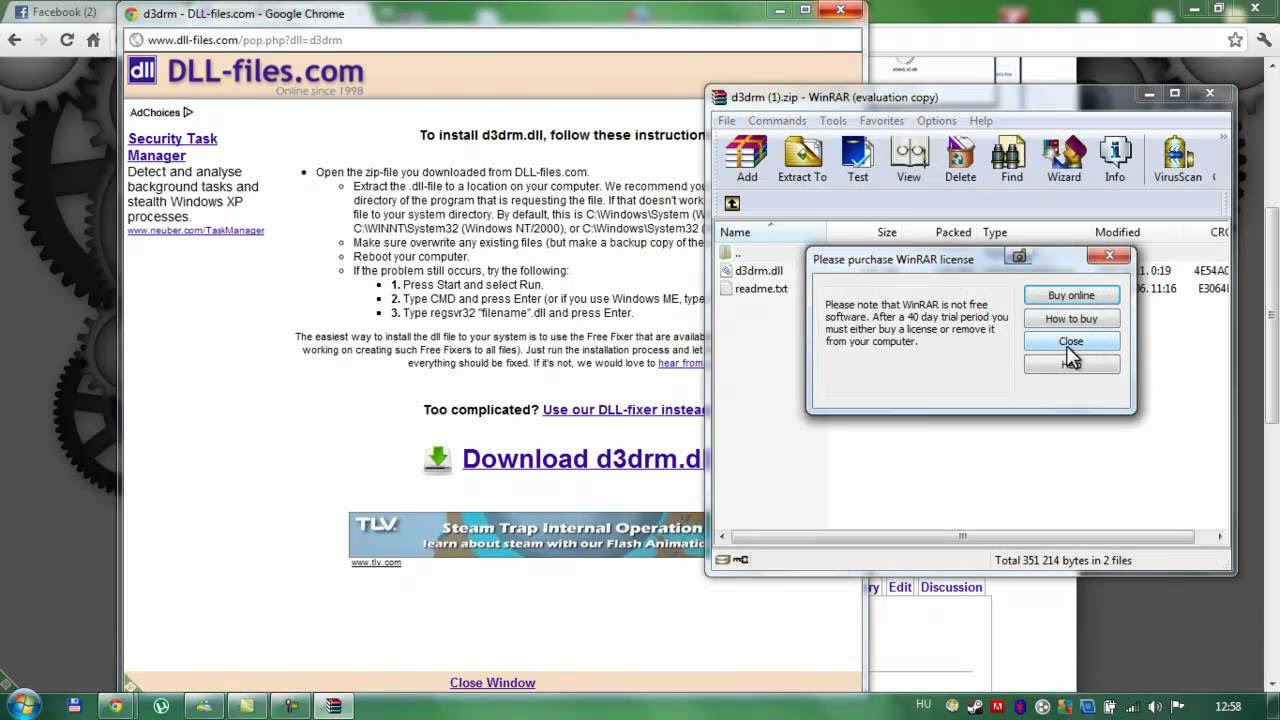This screenshot has width=1280, height=720.
Task: Open Chrome wrench settings menu
Action: coord(1263,40)
